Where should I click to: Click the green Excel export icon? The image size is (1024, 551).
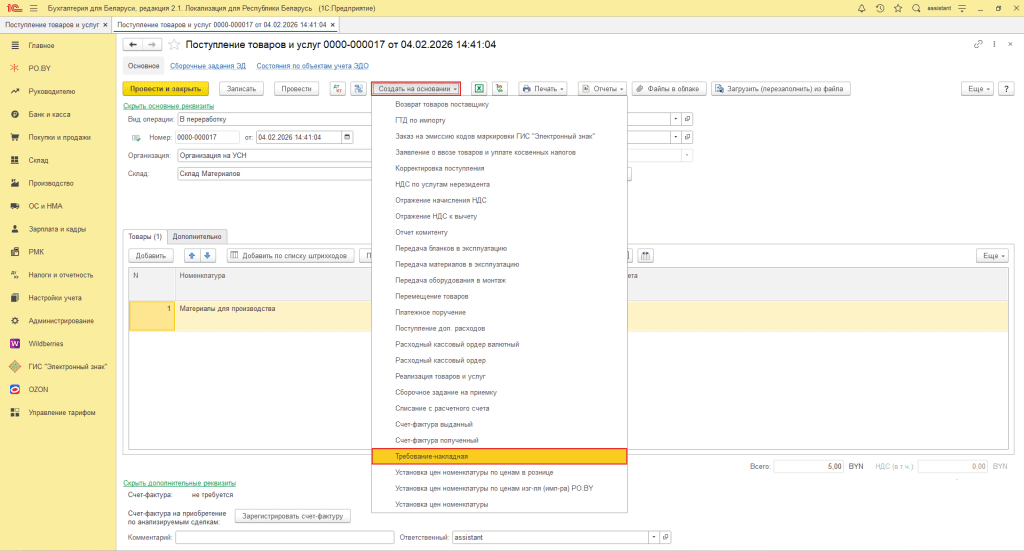pos(479,89)
